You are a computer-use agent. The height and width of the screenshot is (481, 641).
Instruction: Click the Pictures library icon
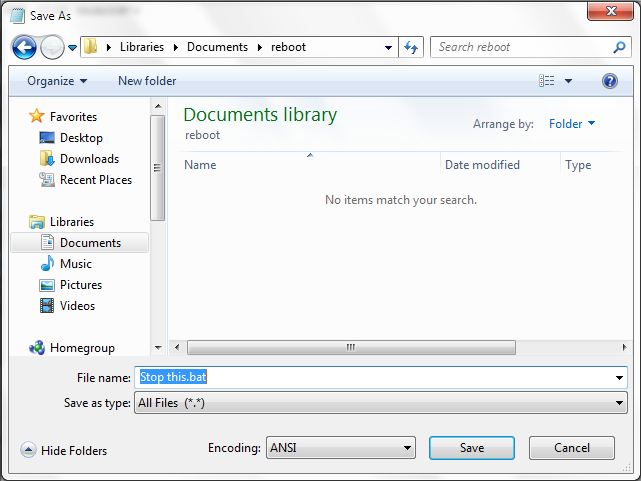(47, 285)
